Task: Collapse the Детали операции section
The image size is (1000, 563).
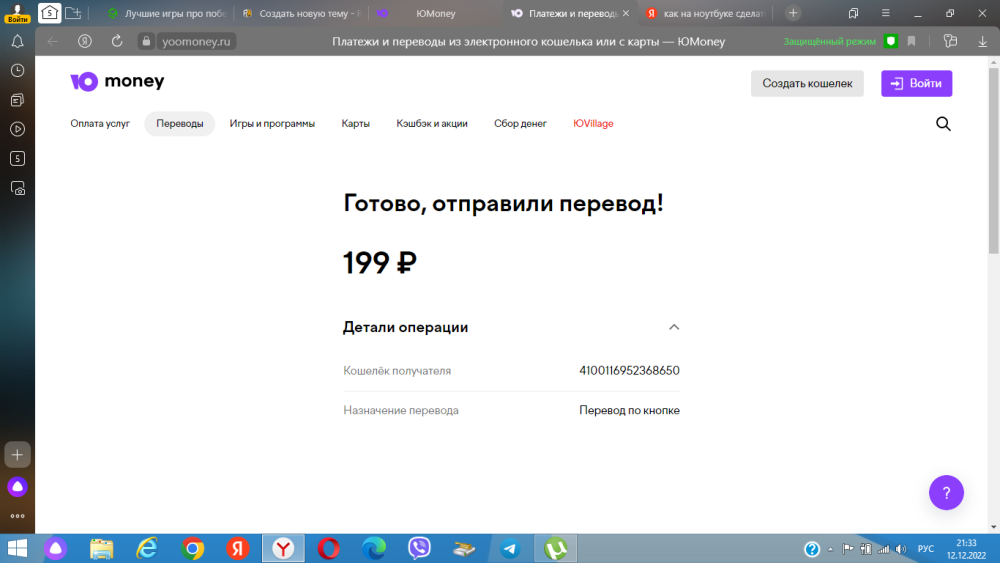Action: coord(673,327)
